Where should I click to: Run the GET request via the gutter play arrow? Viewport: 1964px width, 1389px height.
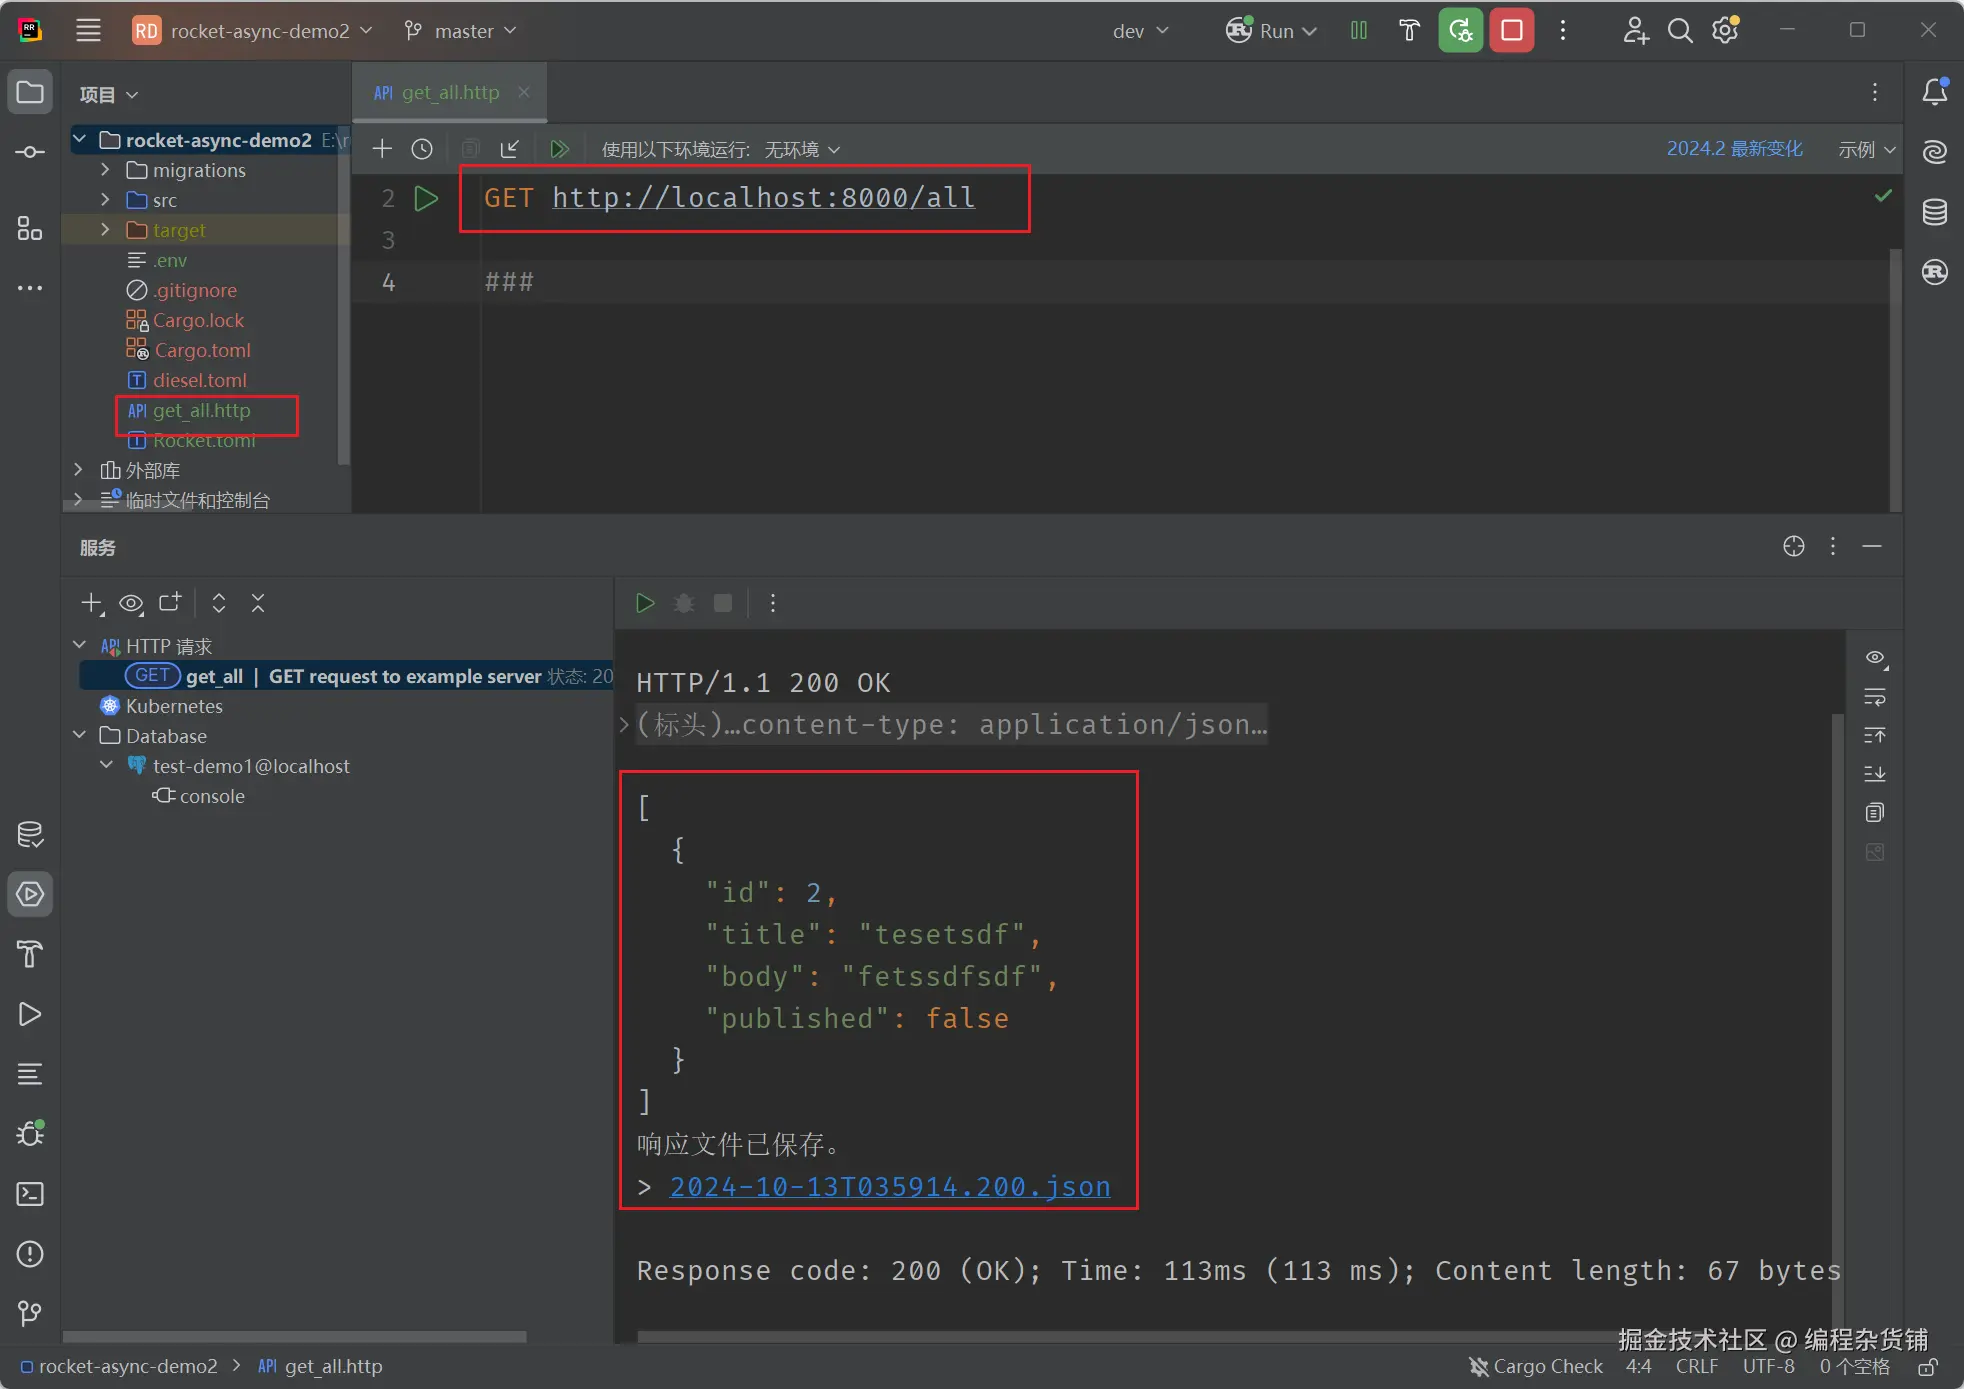[x=425, y=198]
